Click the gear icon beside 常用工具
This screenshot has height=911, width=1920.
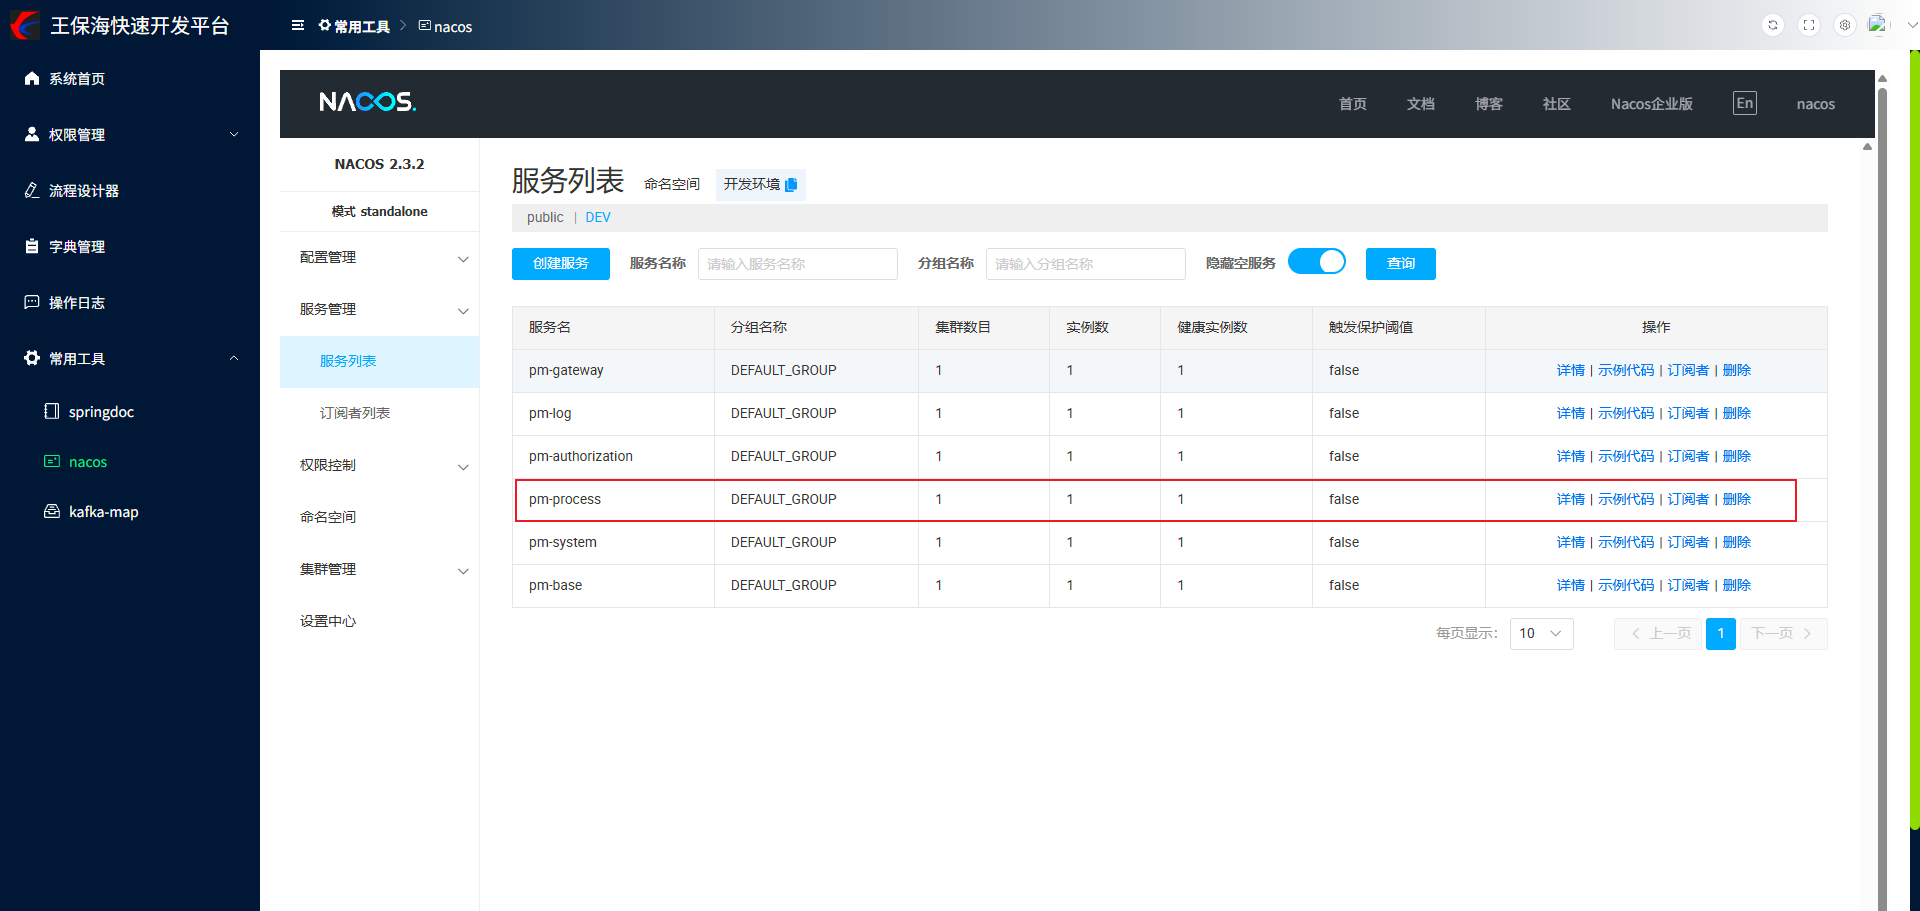32,358
